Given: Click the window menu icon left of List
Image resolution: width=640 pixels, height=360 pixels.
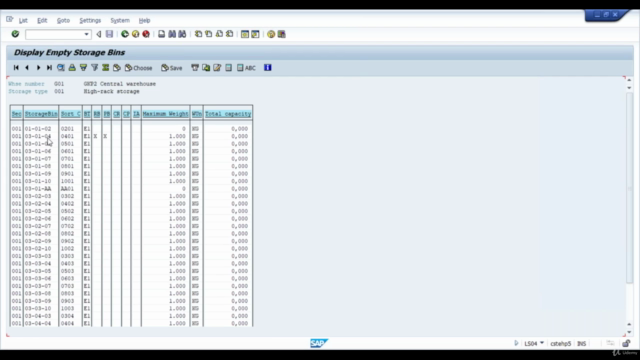Looking at the screenshot, I should (x=9, y=19).
